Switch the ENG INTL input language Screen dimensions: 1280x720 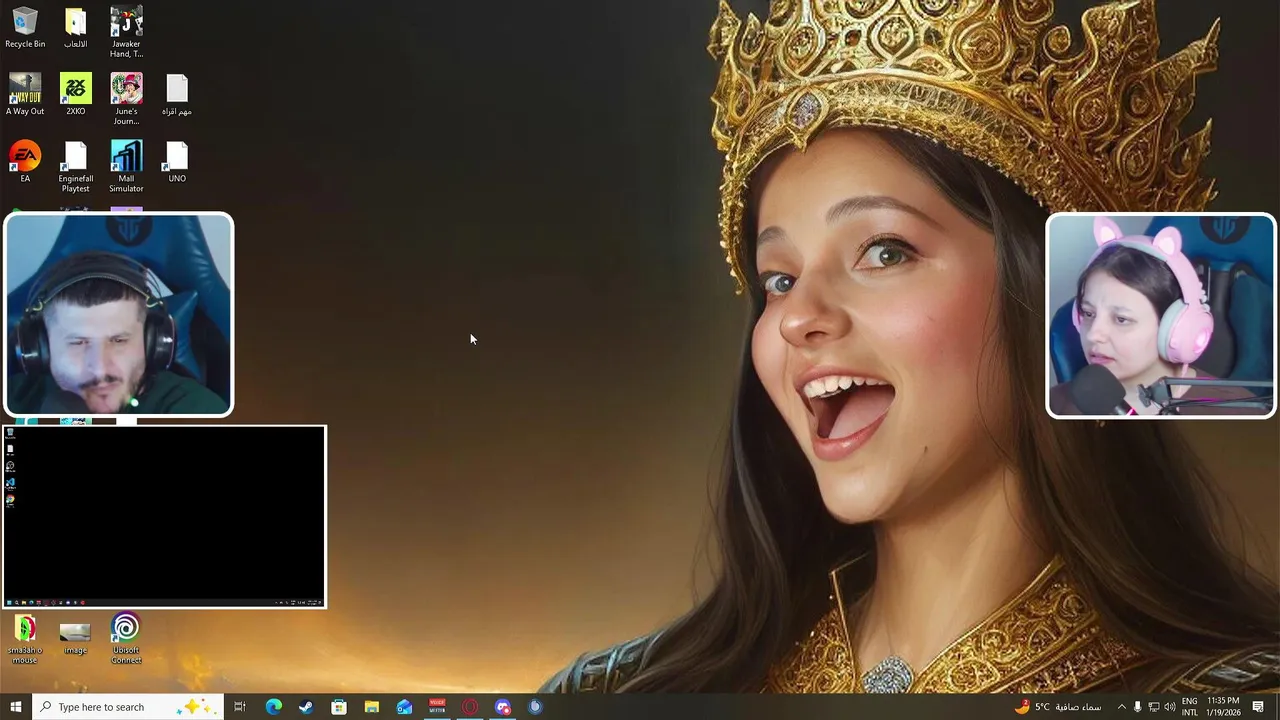1190,707
